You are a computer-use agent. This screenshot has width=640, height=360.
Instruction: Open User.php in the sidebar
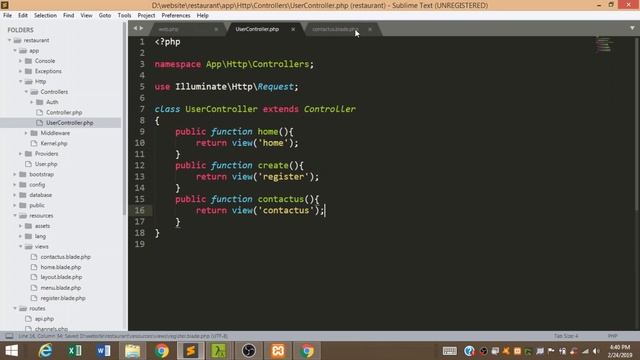(46, 164)
